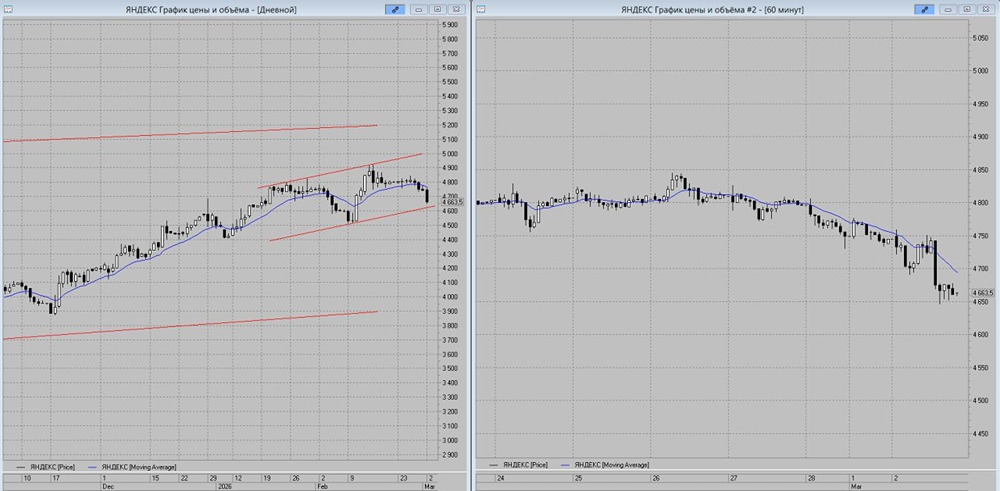Click the 4 000 label on daily price axis
Screen dimensions: 1000x491
pos(450,297)
